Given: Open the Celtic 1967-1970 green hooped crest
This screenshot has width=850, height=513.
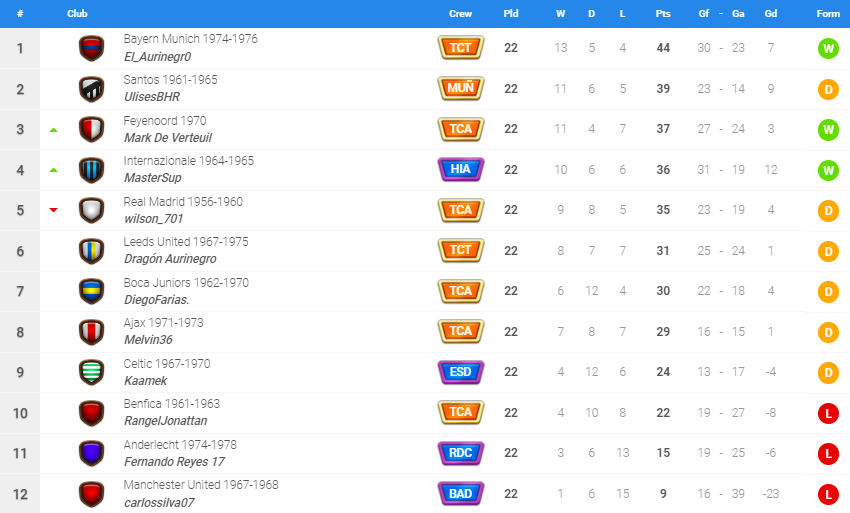Looking at the screenshot, I should click(x=92, y=373).
